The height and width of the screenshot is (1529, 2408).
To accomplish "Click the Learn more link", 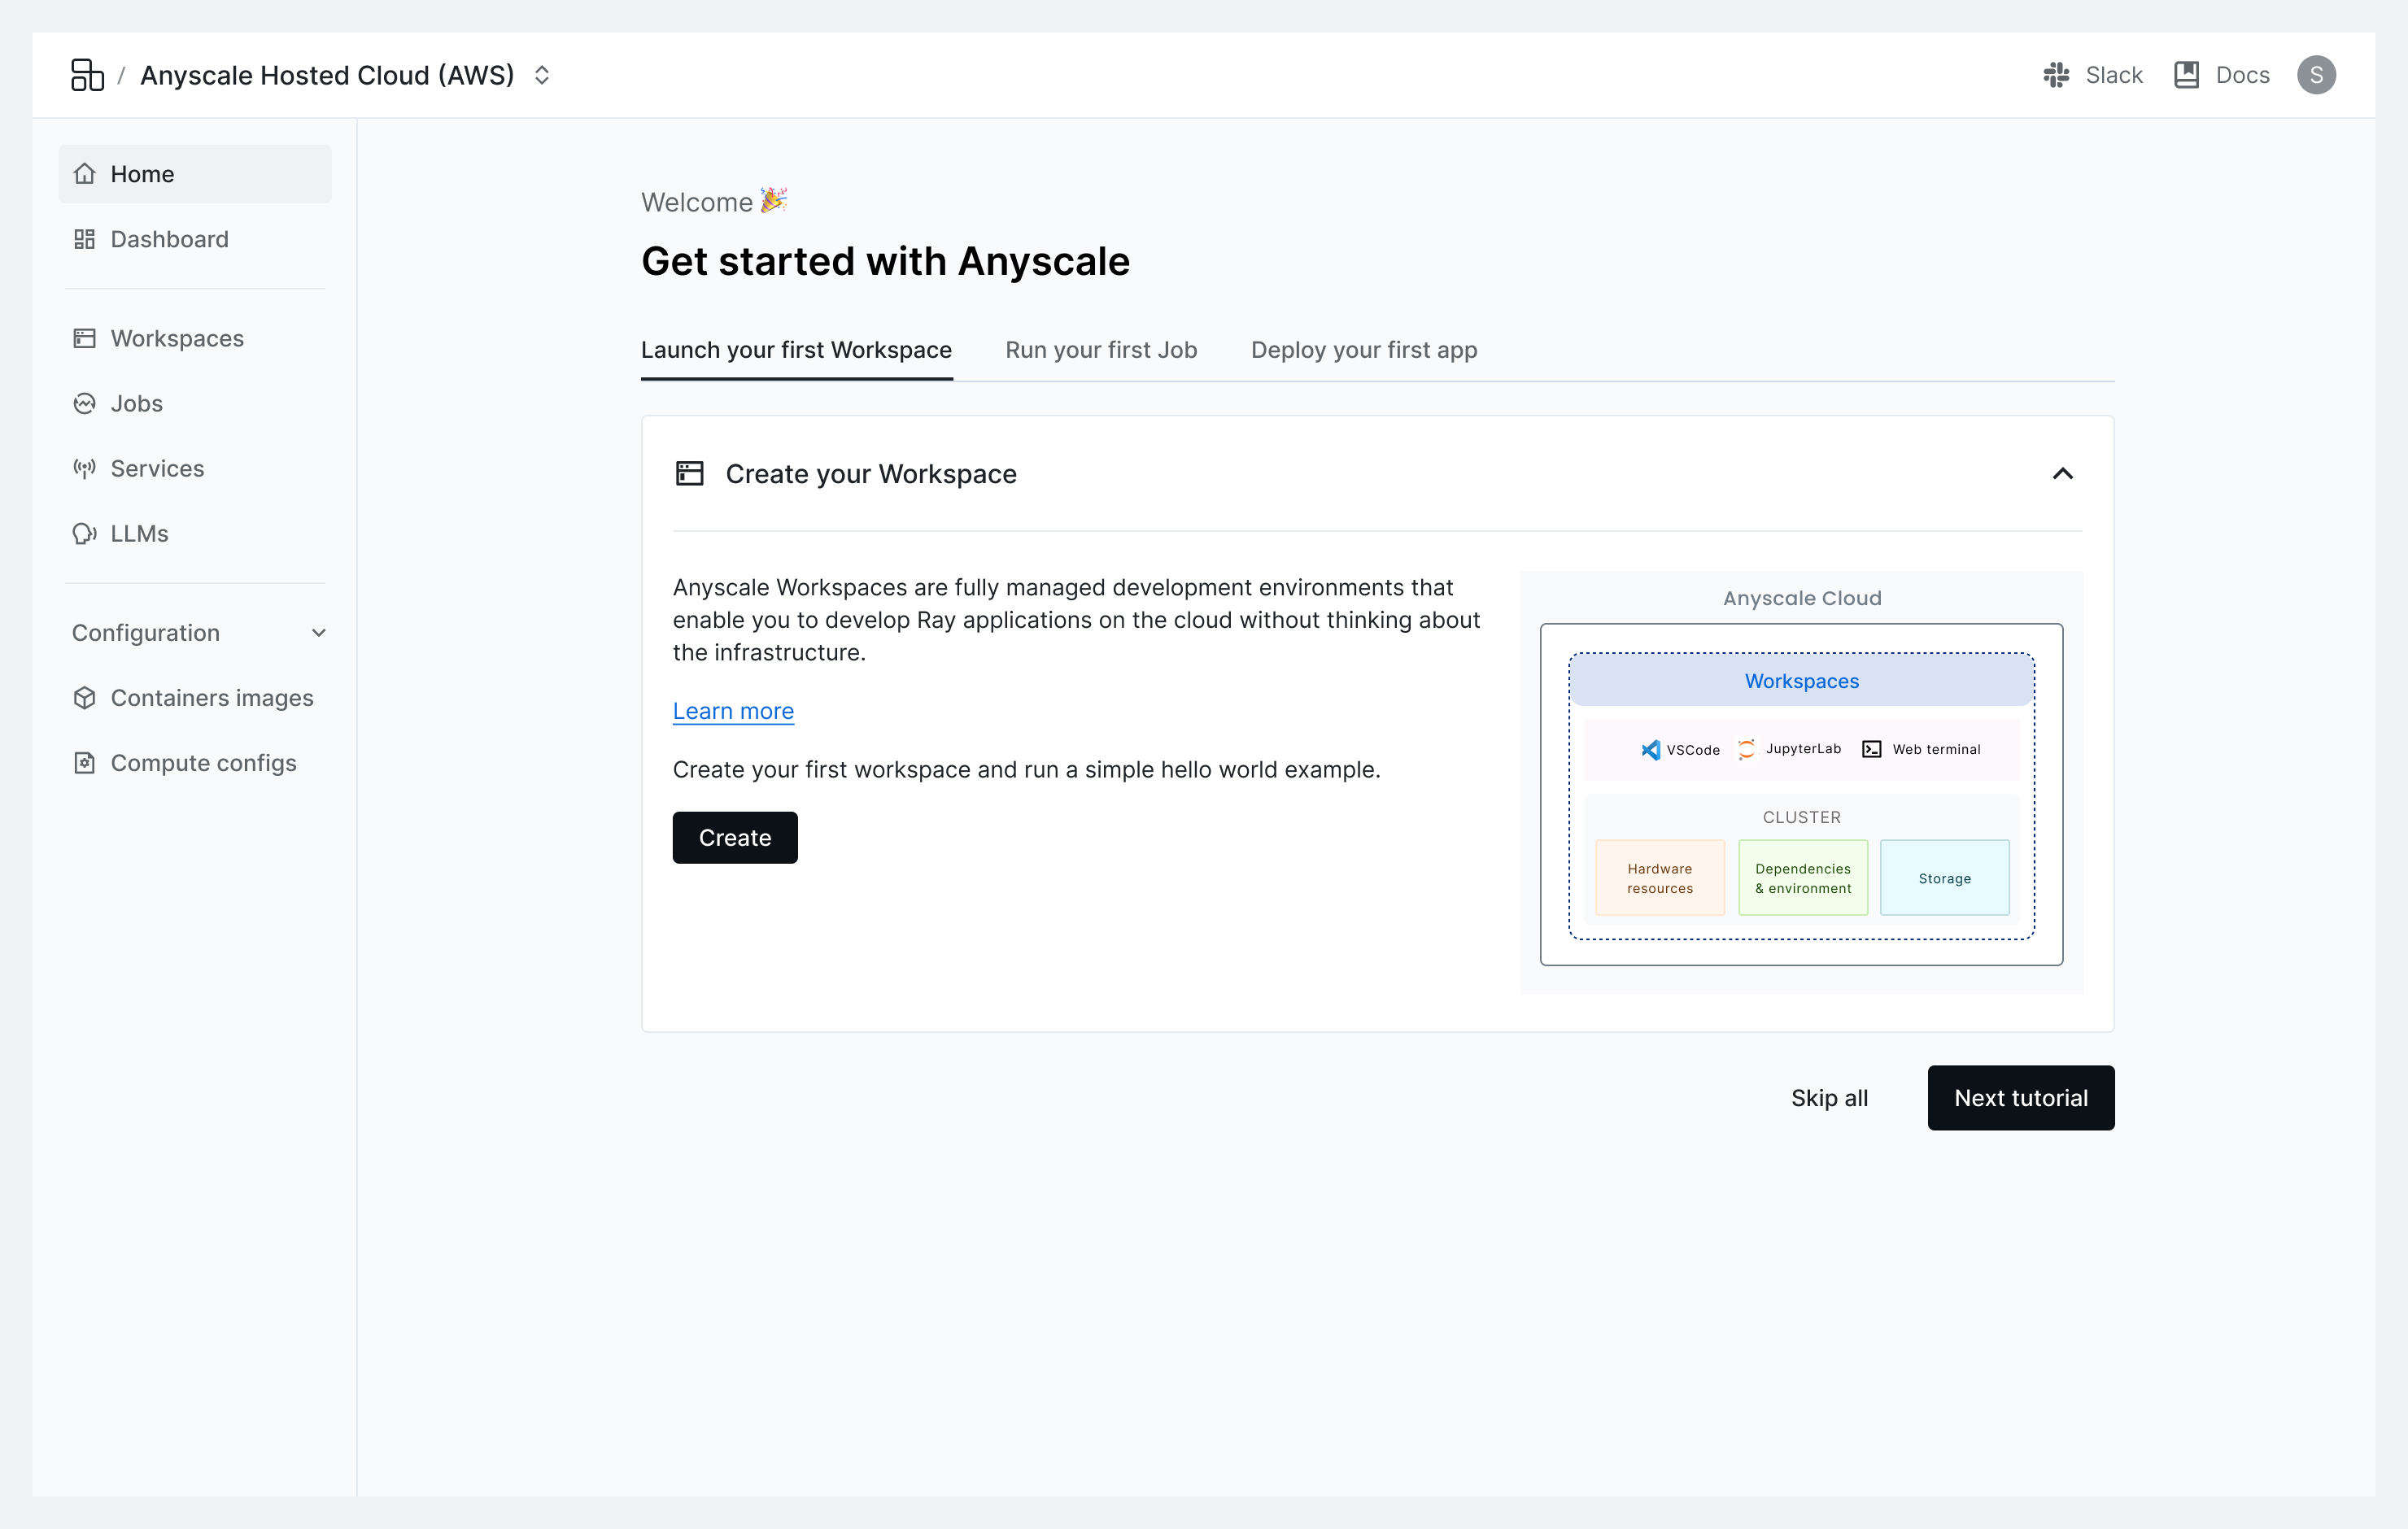I will pyautogui.click(x=732, y=711).
